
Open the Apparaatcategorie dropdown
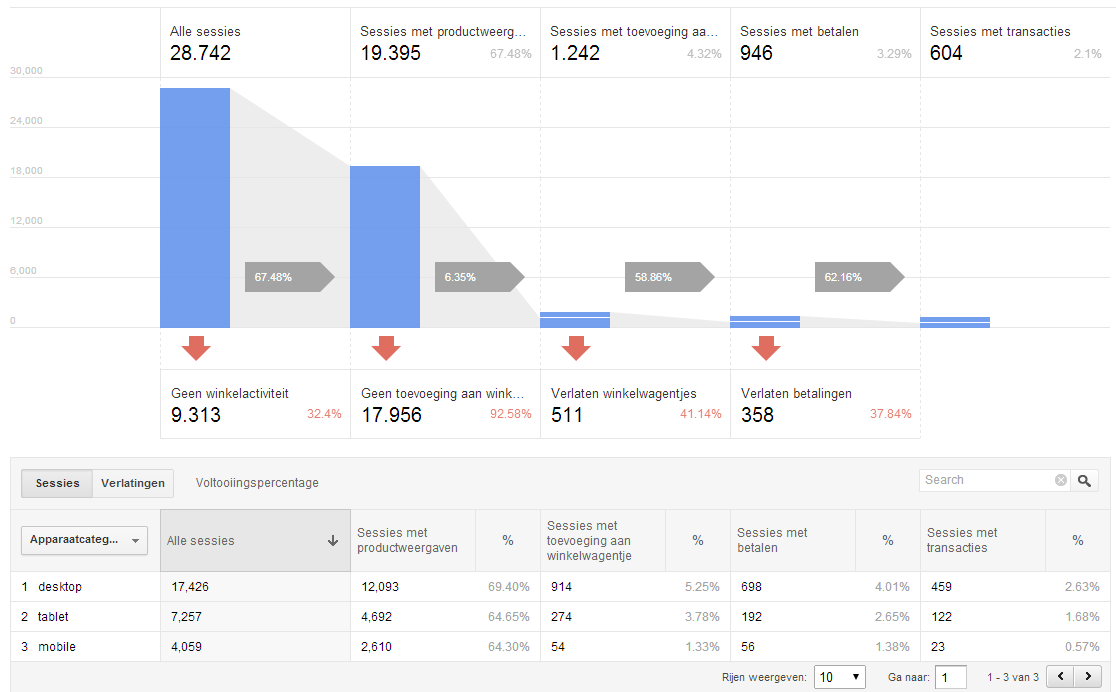pos(84,540)
